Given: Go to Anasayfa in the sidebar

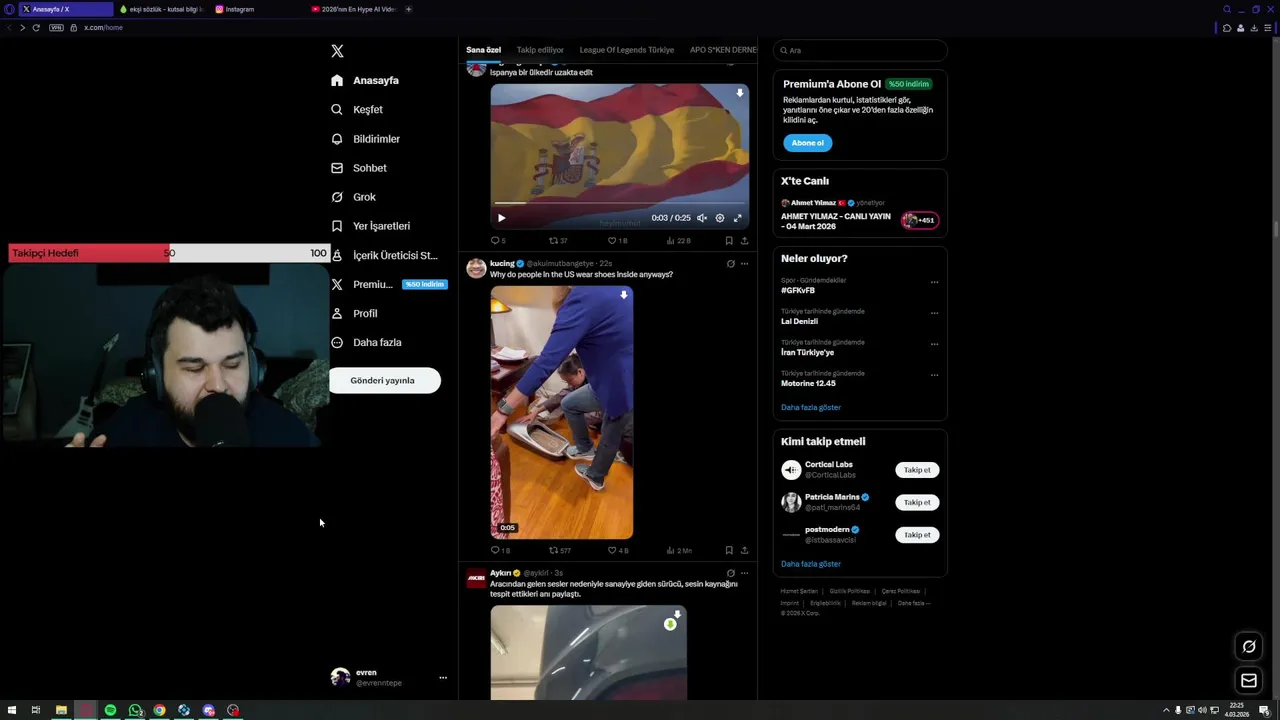Looking at the screenshot, I should tap(365, 80).
